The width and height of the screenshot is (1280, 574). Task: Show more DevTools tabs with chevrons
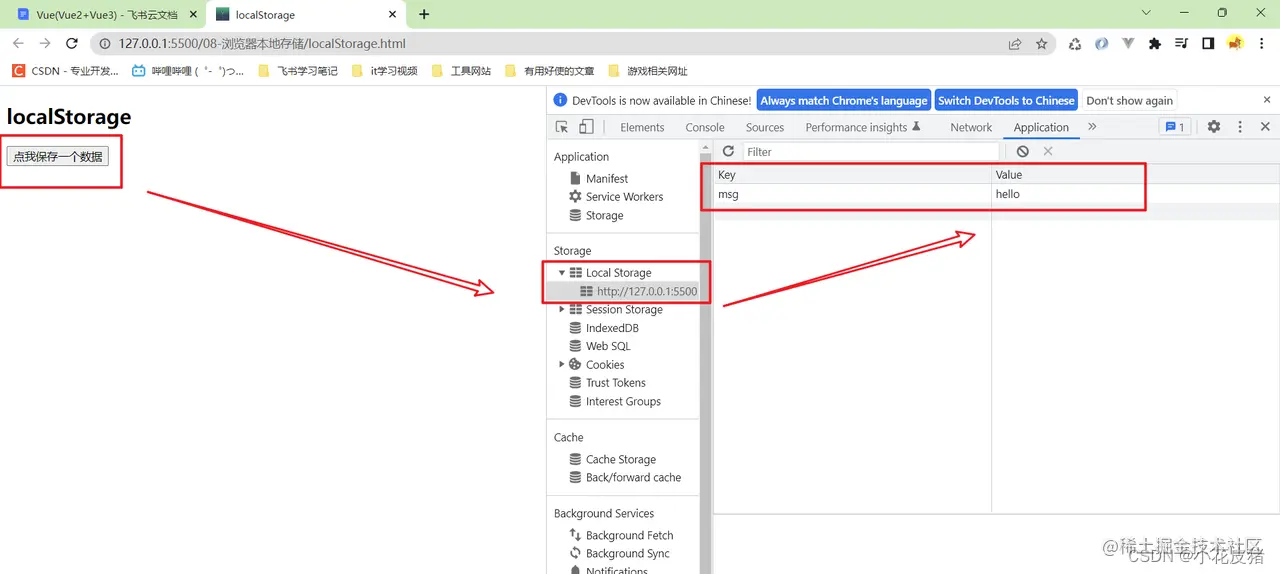pos(1092,127)
